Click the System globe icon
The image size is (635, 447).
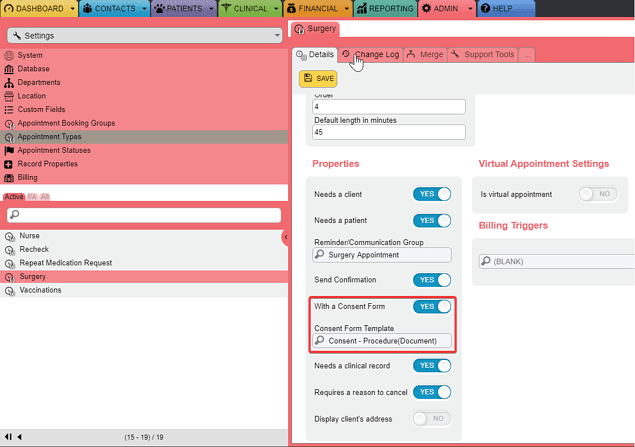(x=9, y=55)
